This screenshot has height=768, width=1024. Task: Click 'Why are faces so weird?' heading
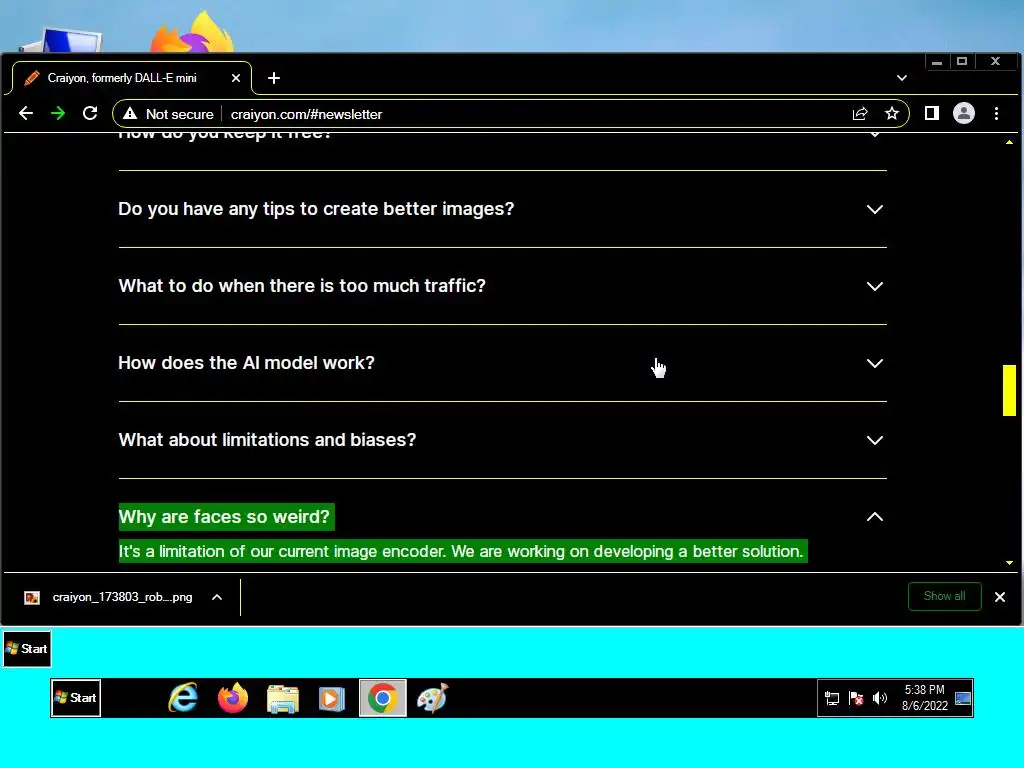pyautogui.click(x=224, y=517)
